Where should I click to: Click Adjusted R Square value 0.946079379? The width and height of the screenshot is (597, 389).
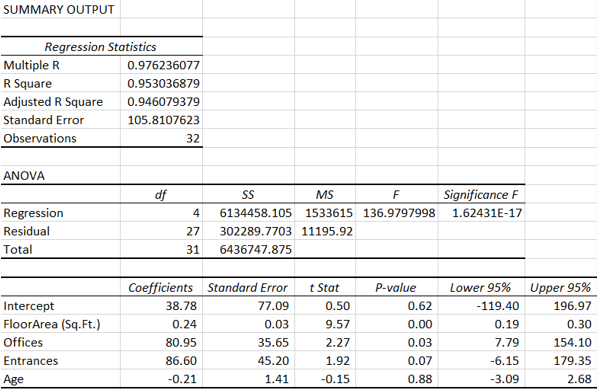163,102
